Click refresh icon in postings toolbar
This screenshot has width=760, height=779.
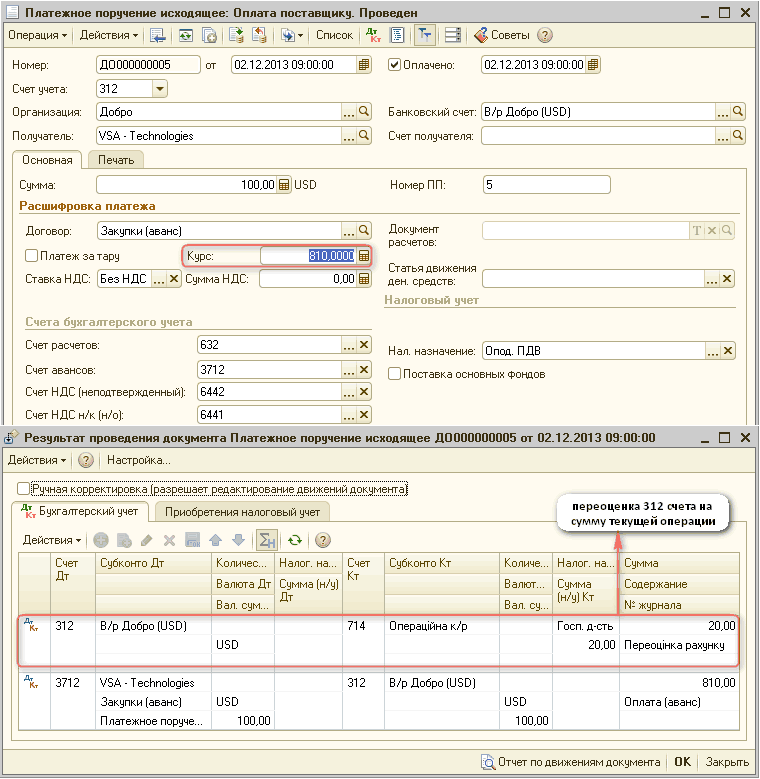[x=295, y=540]
